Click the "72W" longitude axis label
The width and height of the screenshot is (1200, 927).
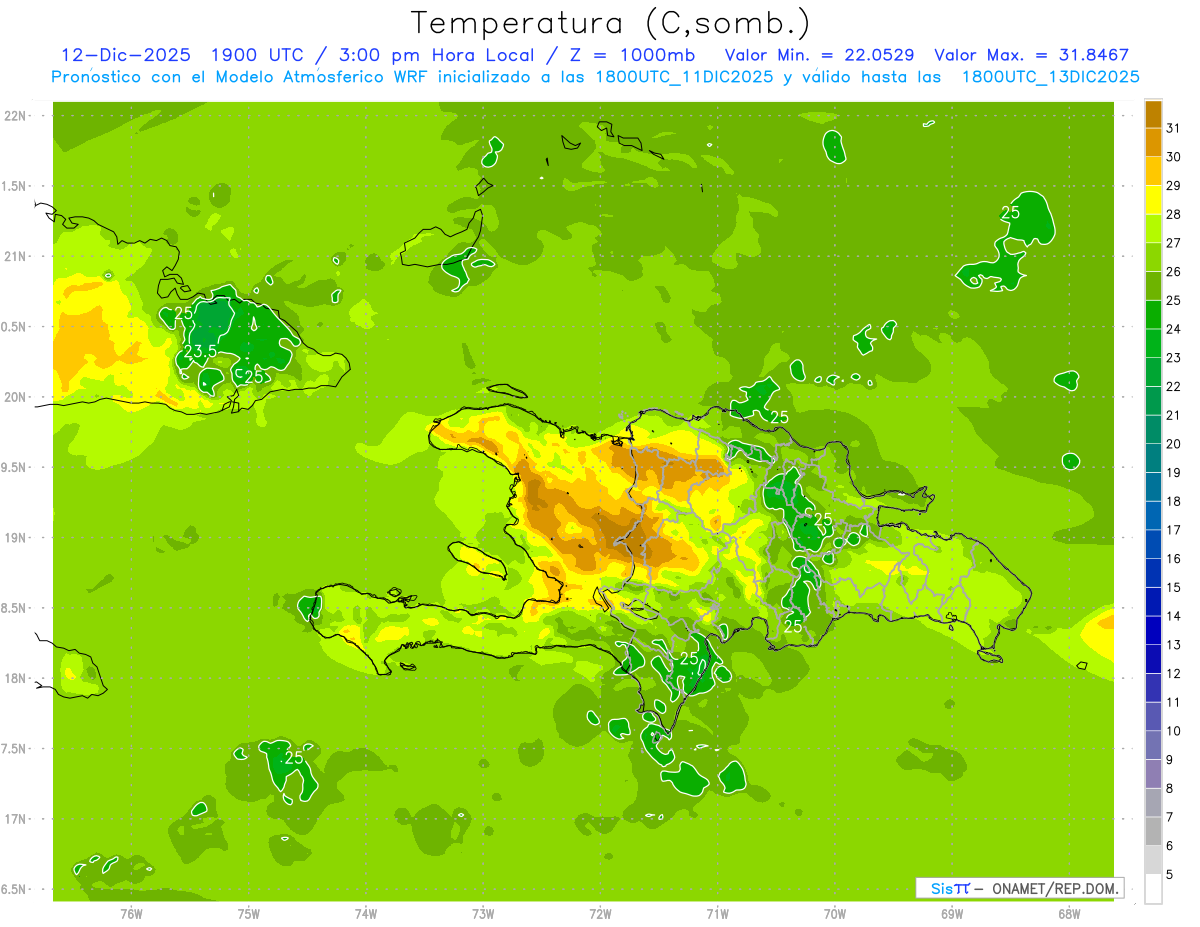(600, 914)
